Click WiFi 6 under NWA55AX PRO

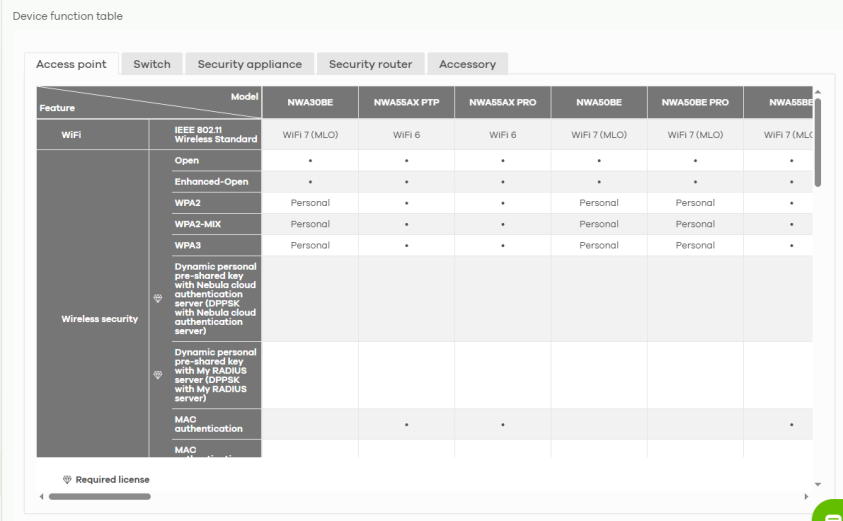coord(503,135)
